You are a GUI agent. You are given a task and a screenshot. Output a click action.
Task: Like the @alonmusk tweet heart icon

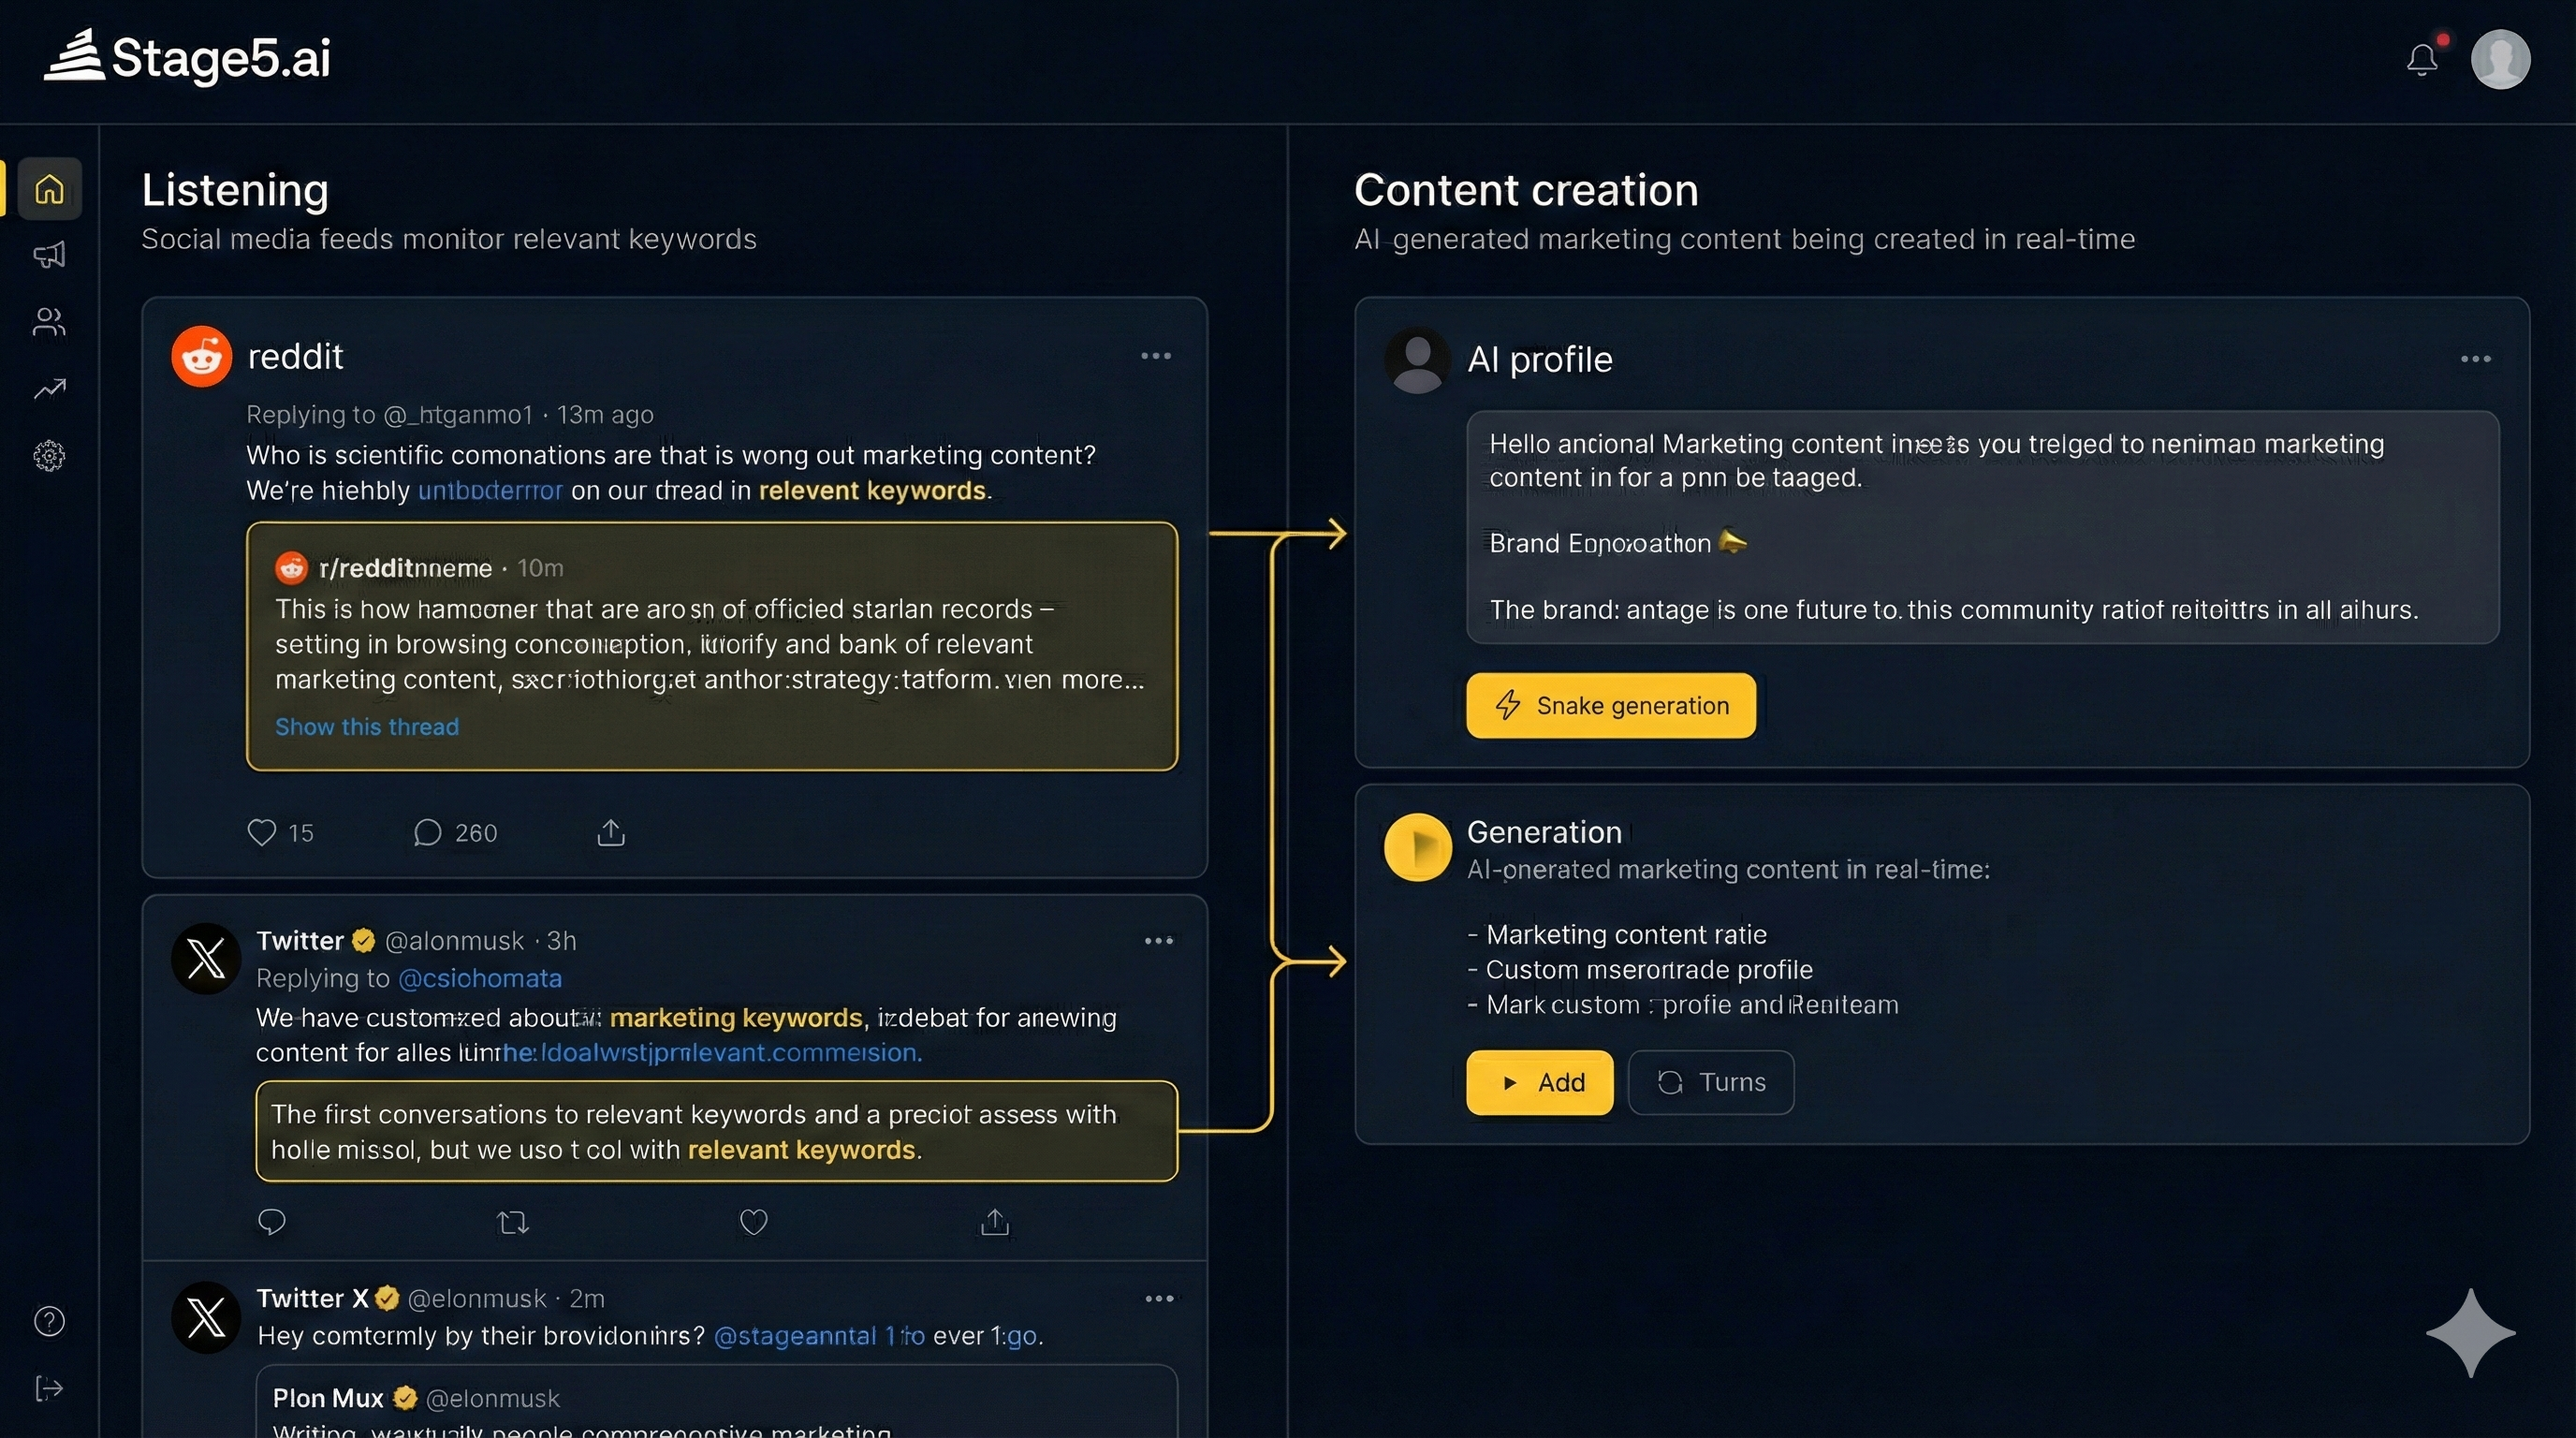tap(753, 1222)
